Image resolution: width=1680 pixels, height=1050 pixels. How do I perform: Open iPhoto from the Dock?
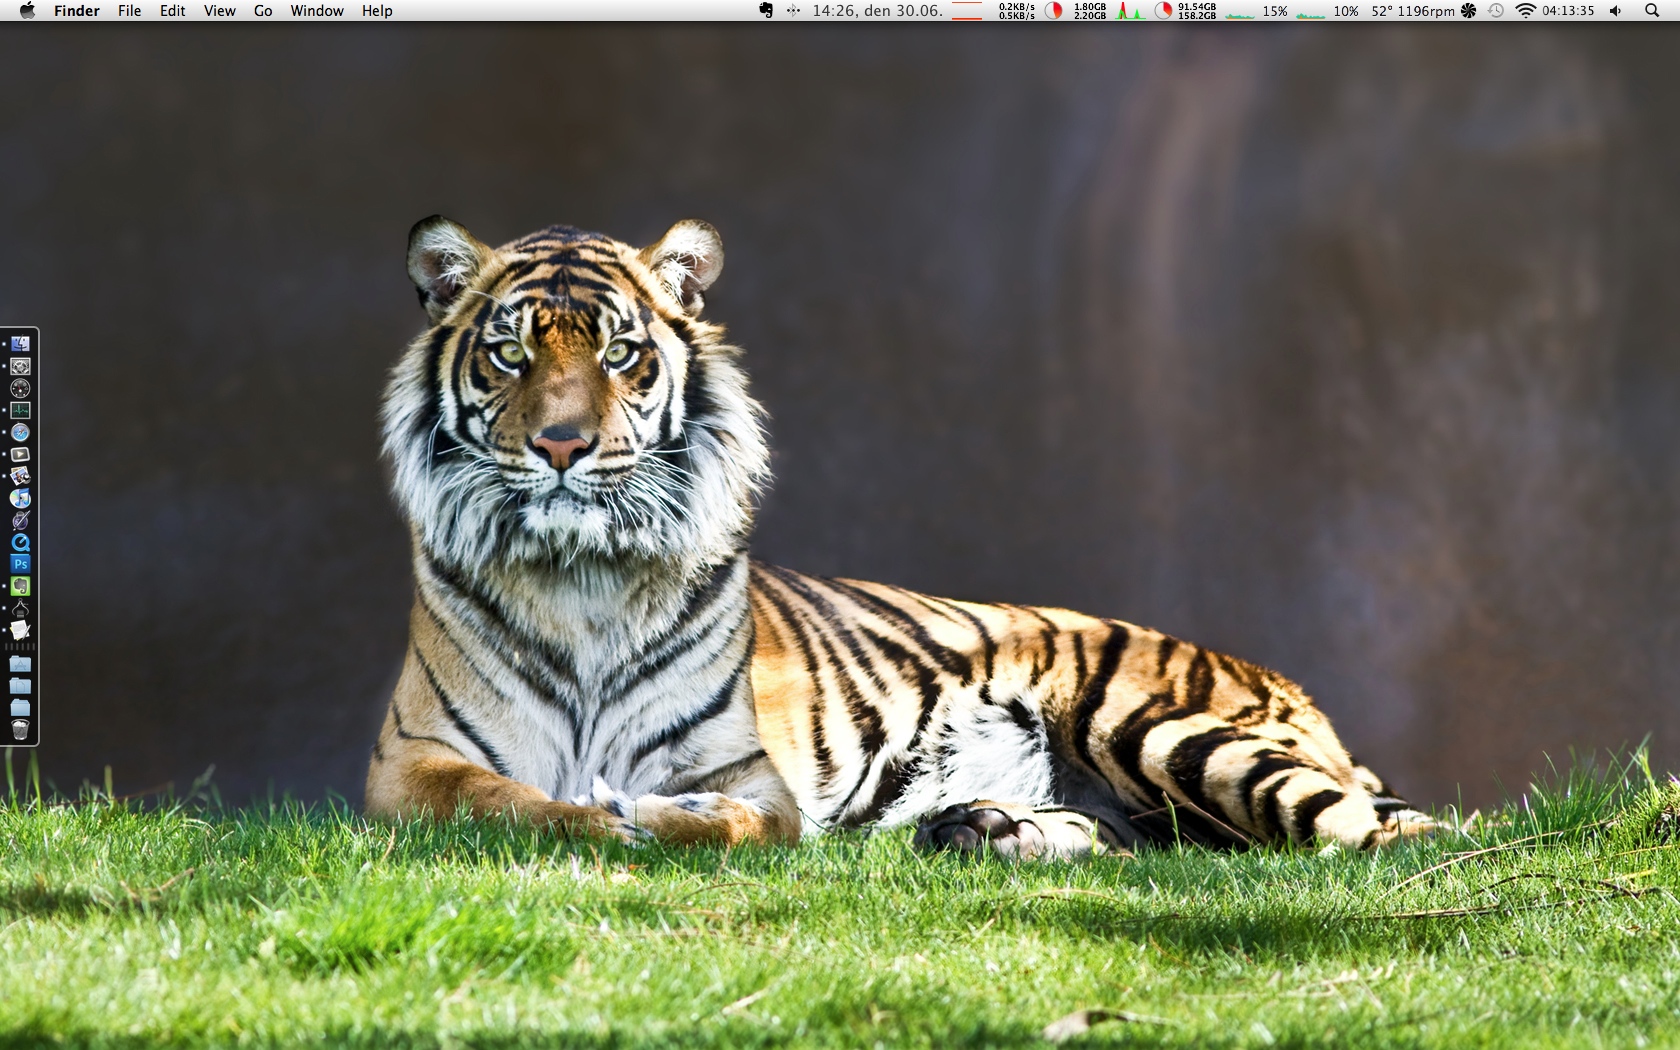(20, 476)
